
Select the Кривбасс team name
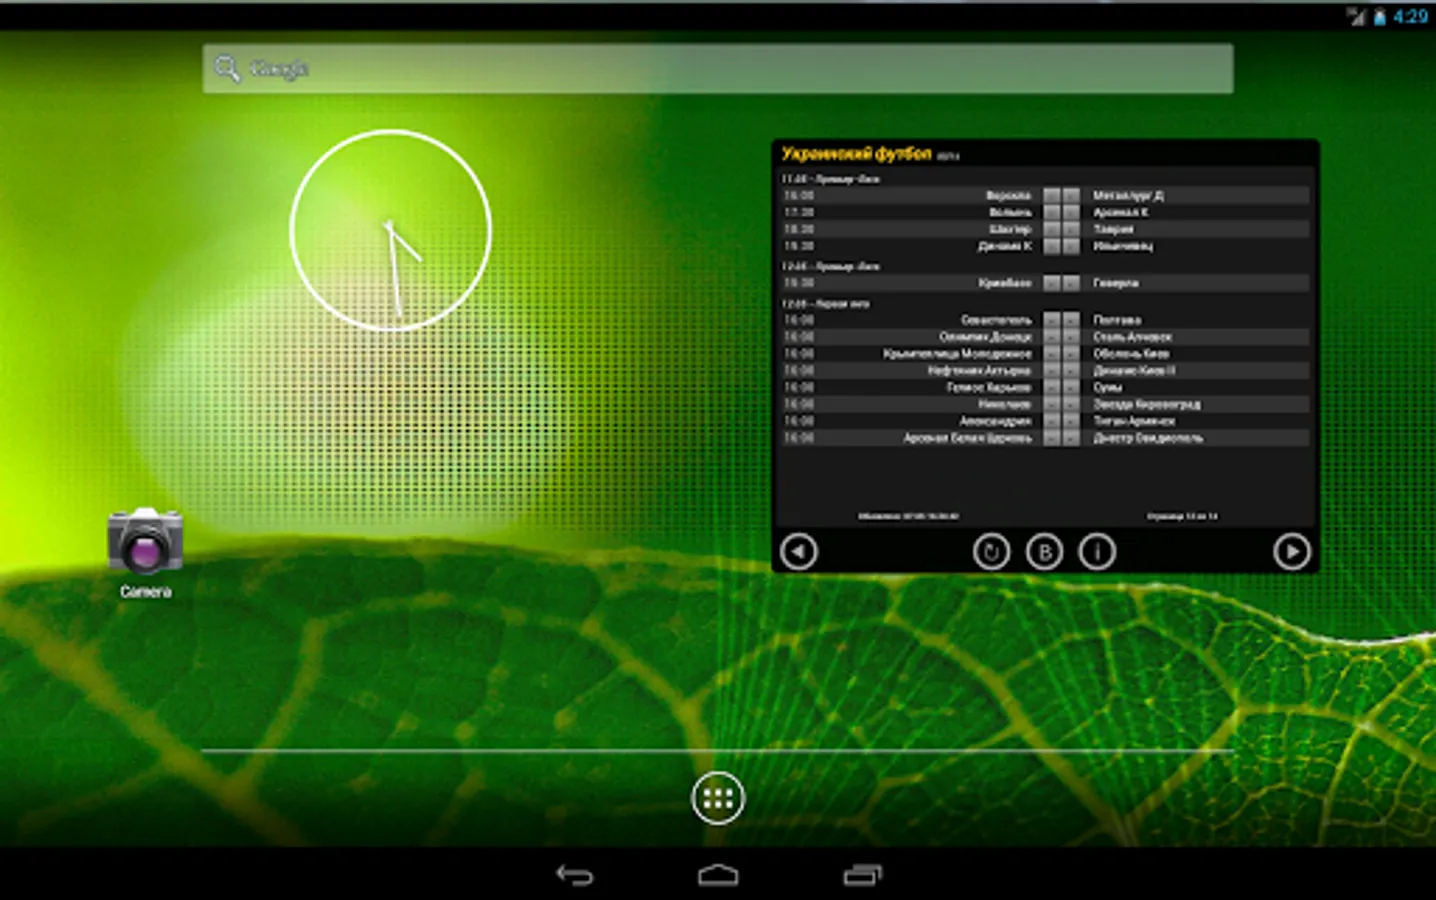[x=1005, y=283]
